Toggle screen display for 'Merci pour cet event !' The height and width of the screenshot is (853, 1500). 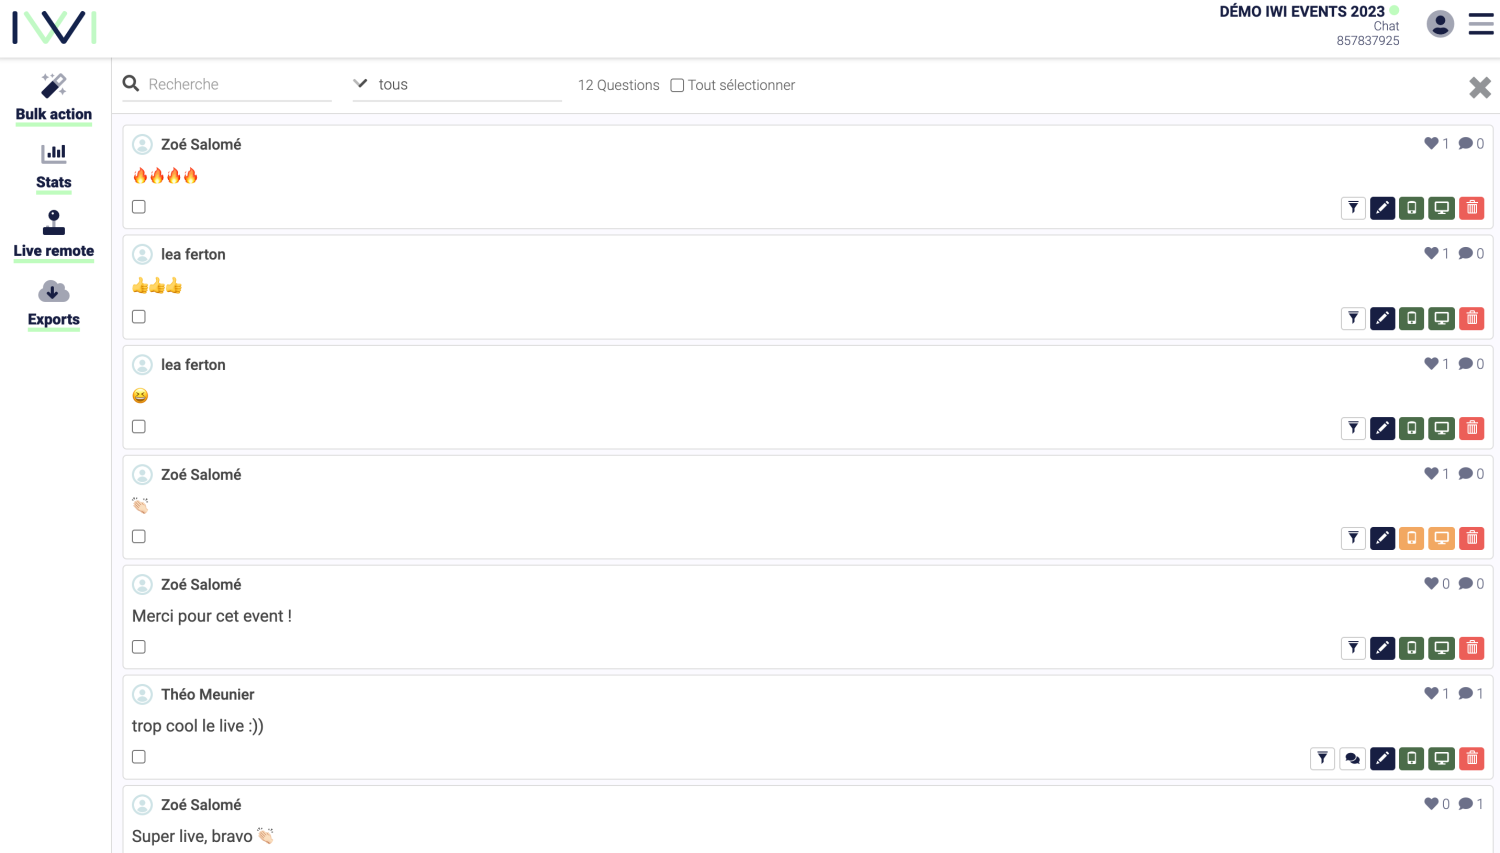point(1442,648)
